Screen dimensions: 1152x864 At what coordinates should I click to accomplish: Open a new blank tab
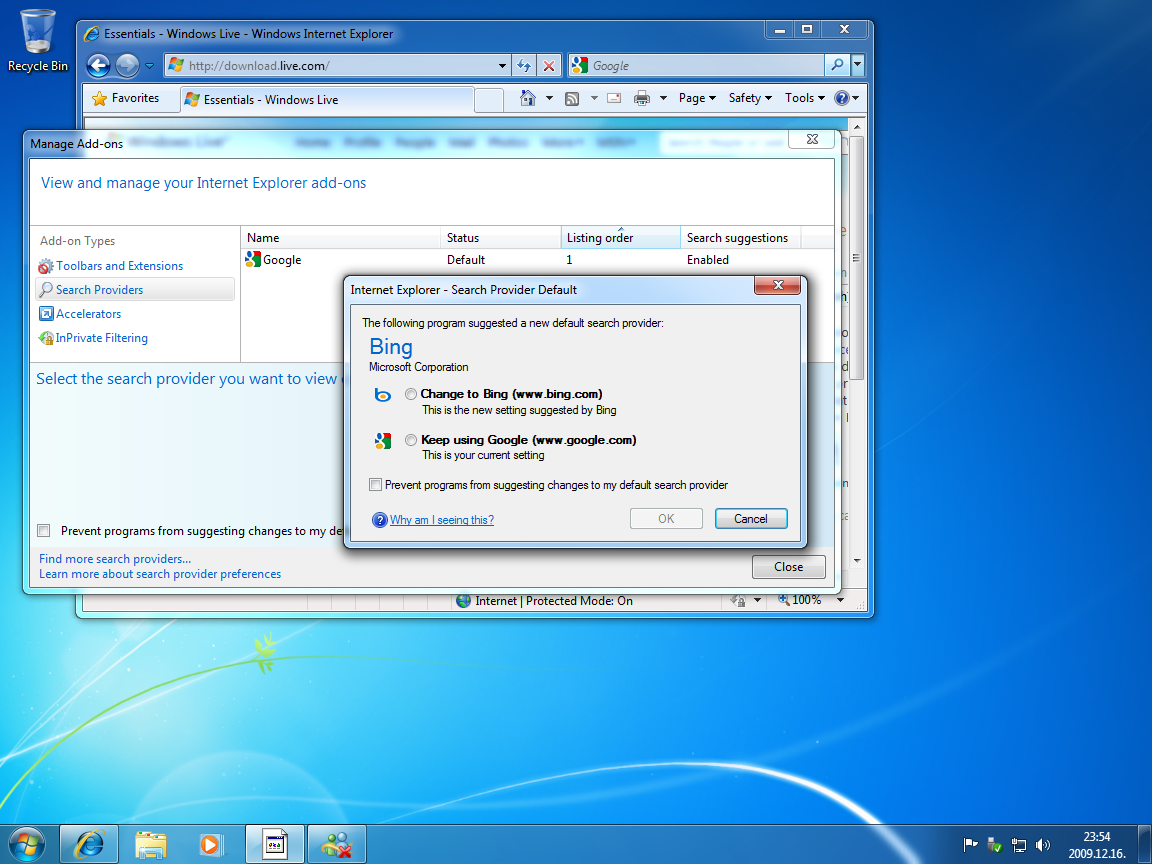click(x=489, y=100)
